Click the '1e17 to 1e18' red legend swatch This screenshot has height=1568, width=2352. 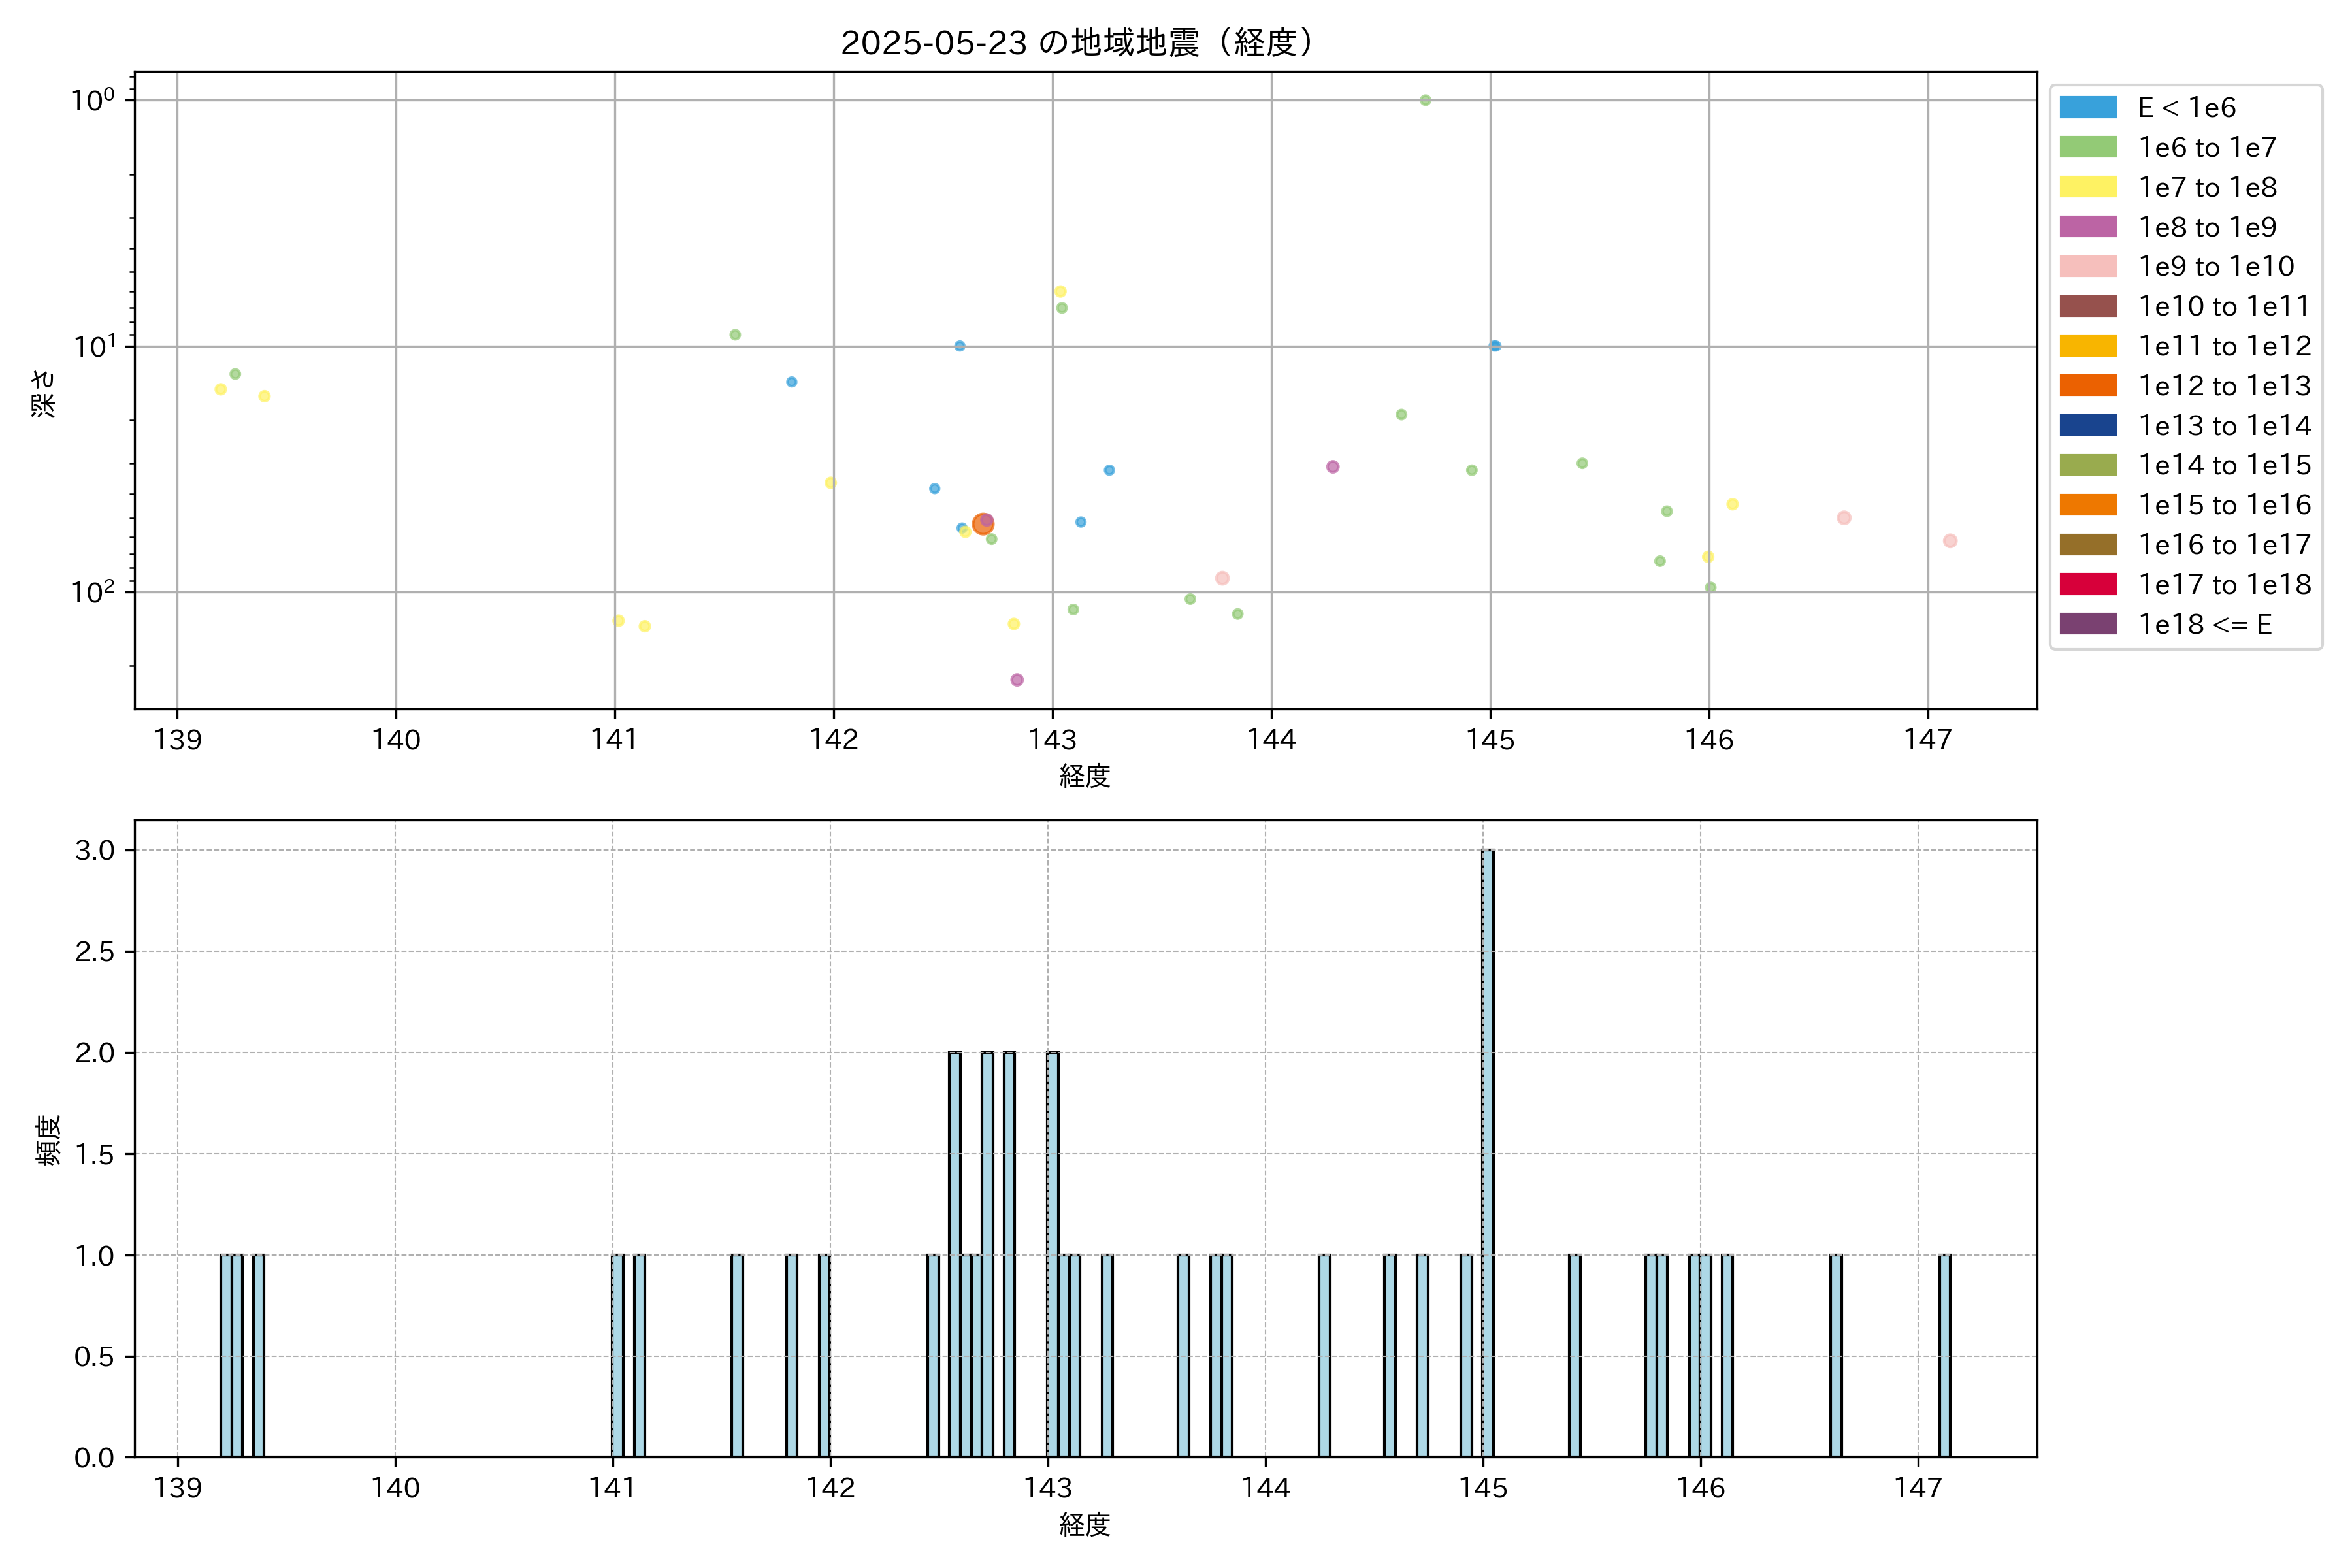point(2087,584)
